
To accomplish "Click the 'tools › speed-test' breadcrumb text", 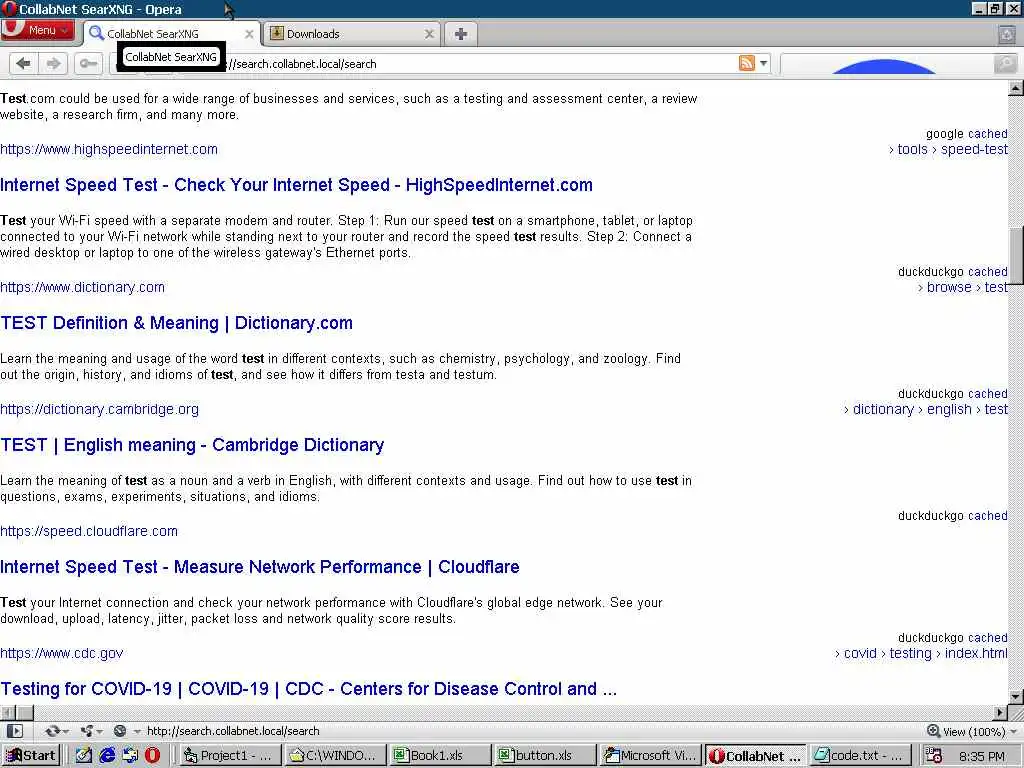I will tap(948, 150).
